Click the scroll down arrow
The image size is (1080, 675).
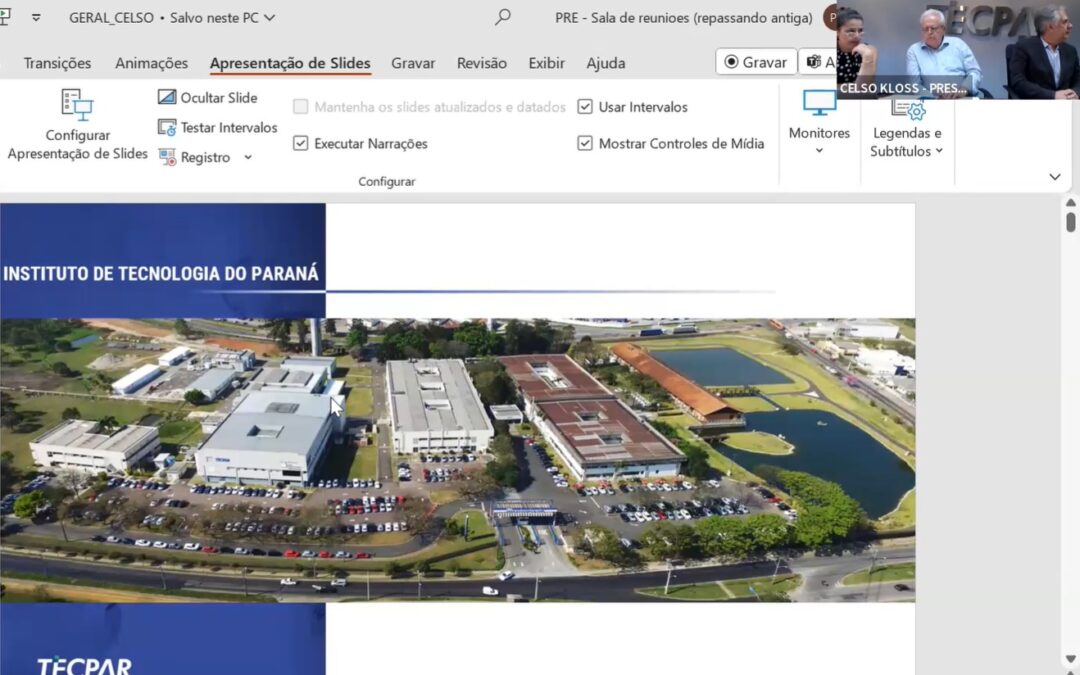[1070, 661]
